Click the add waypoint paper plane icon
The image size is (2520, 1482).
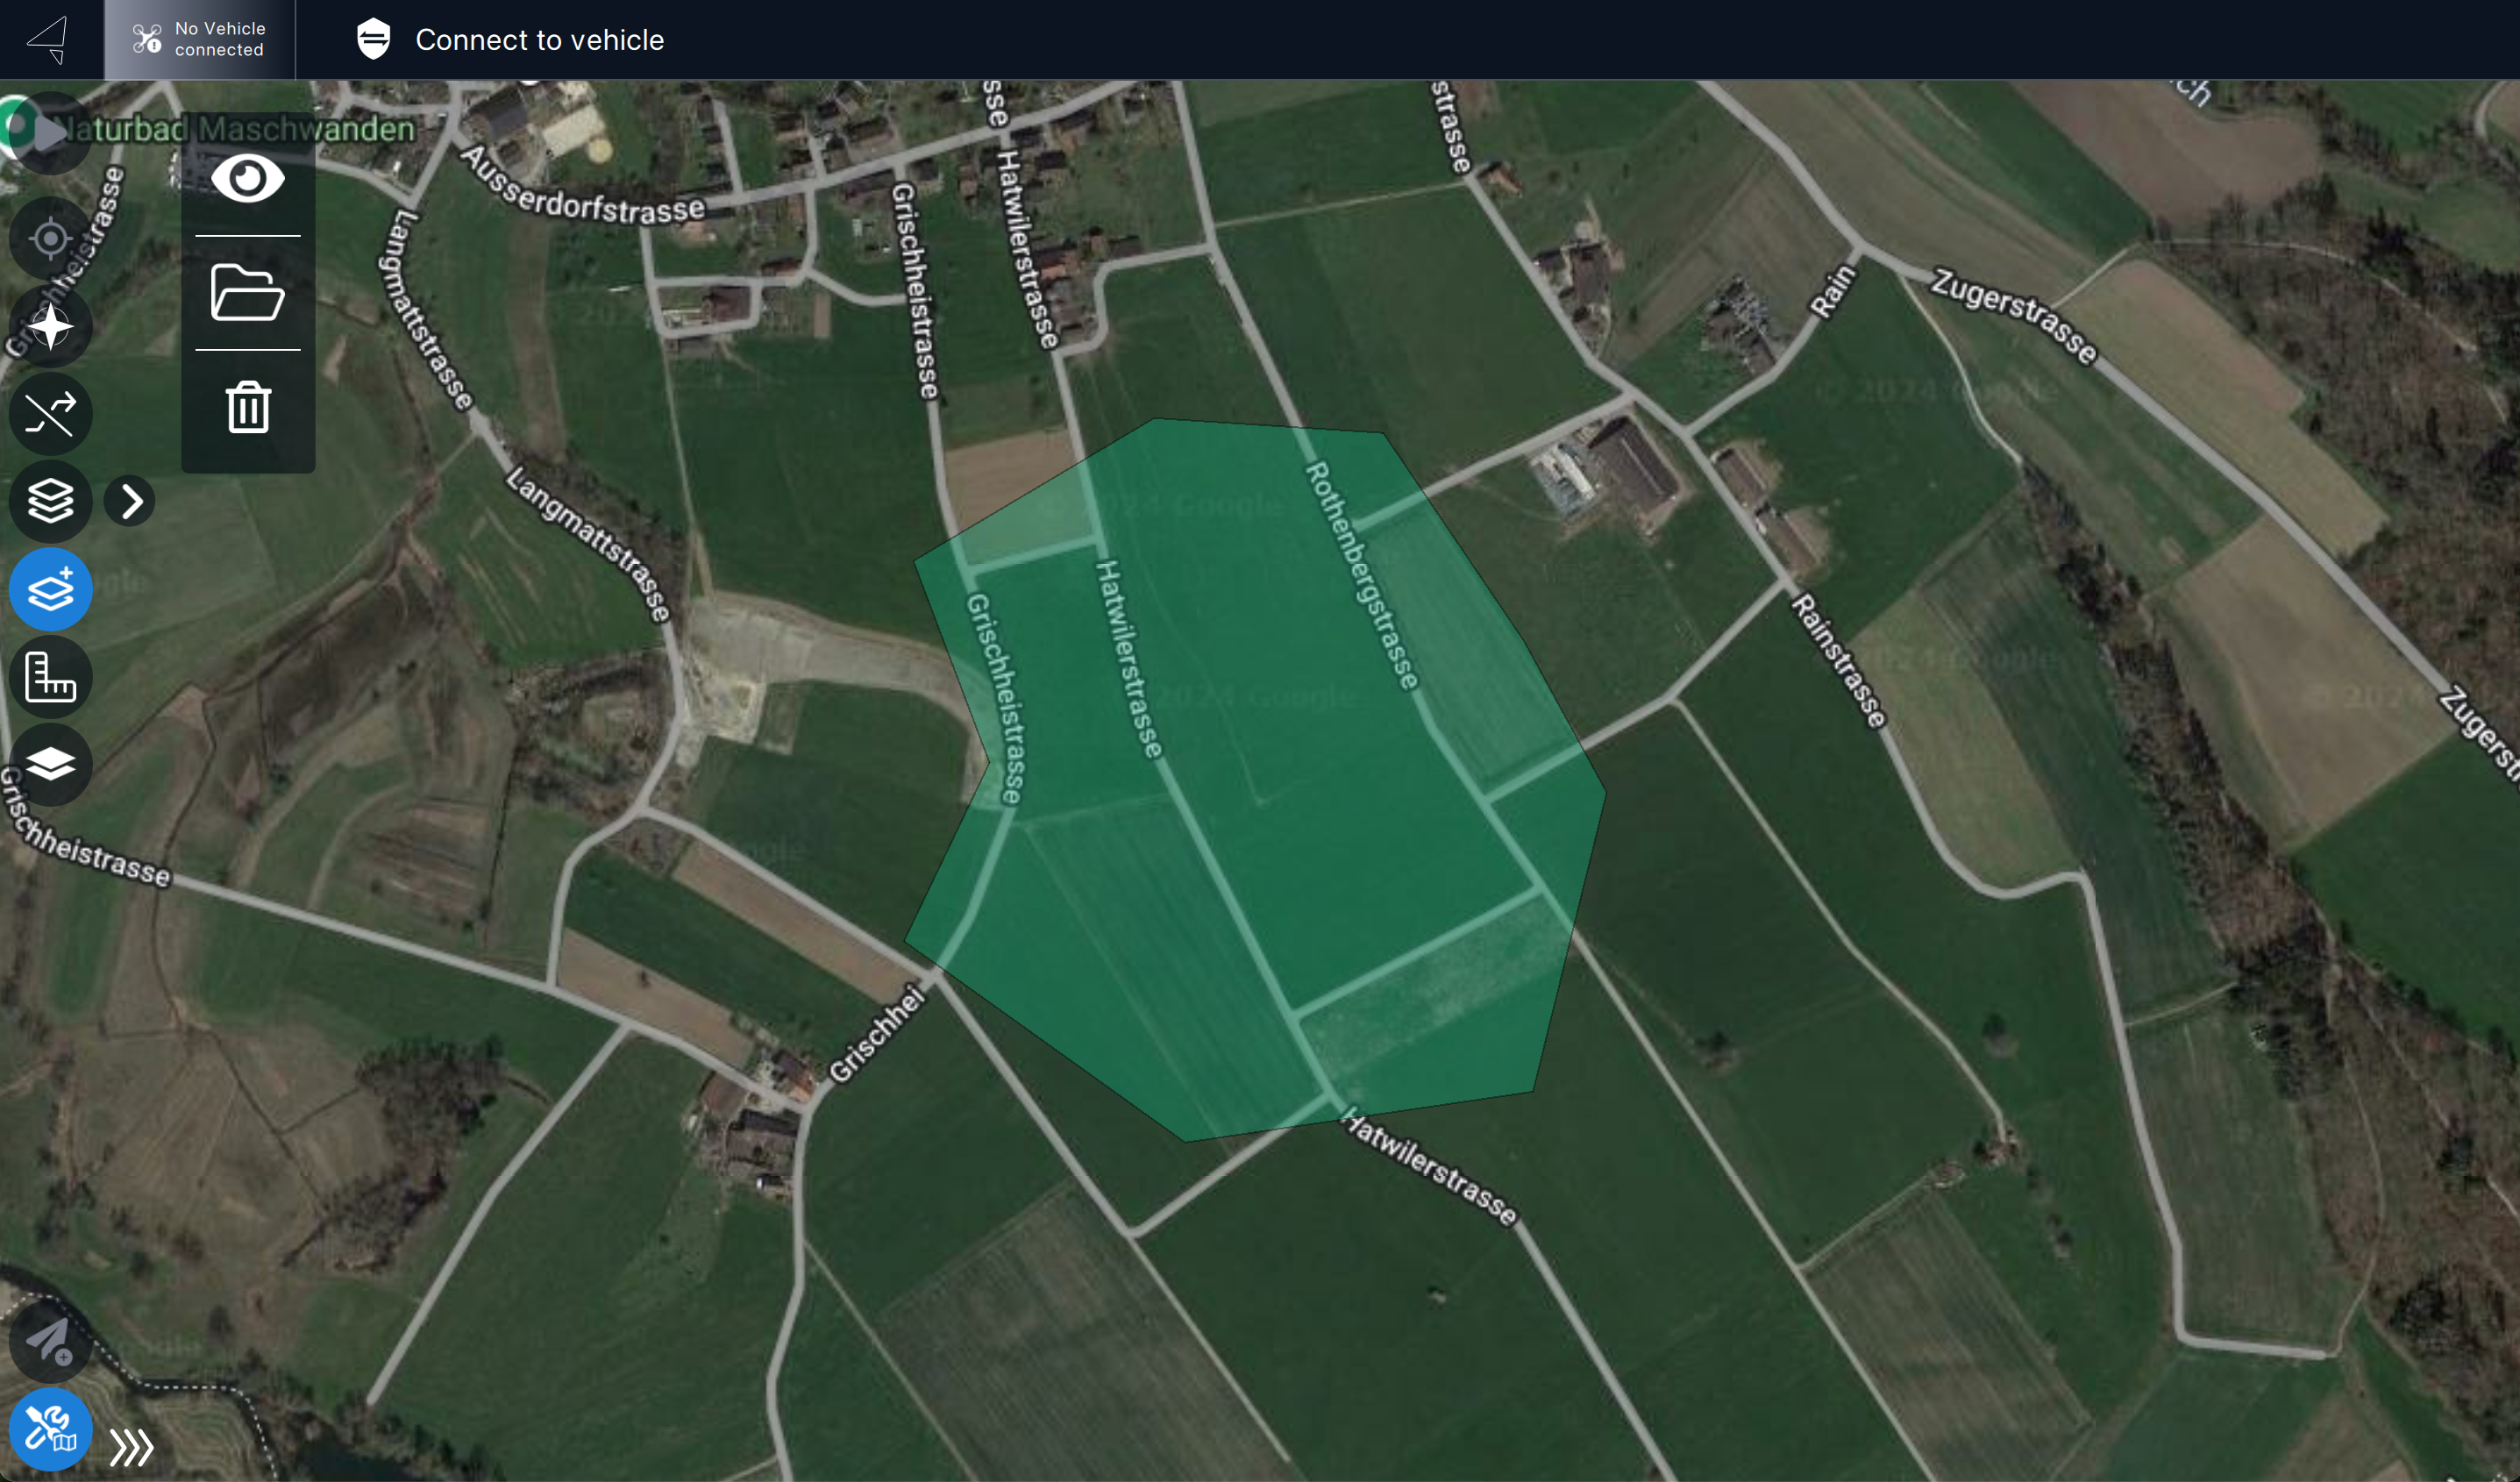(48, 1340)
